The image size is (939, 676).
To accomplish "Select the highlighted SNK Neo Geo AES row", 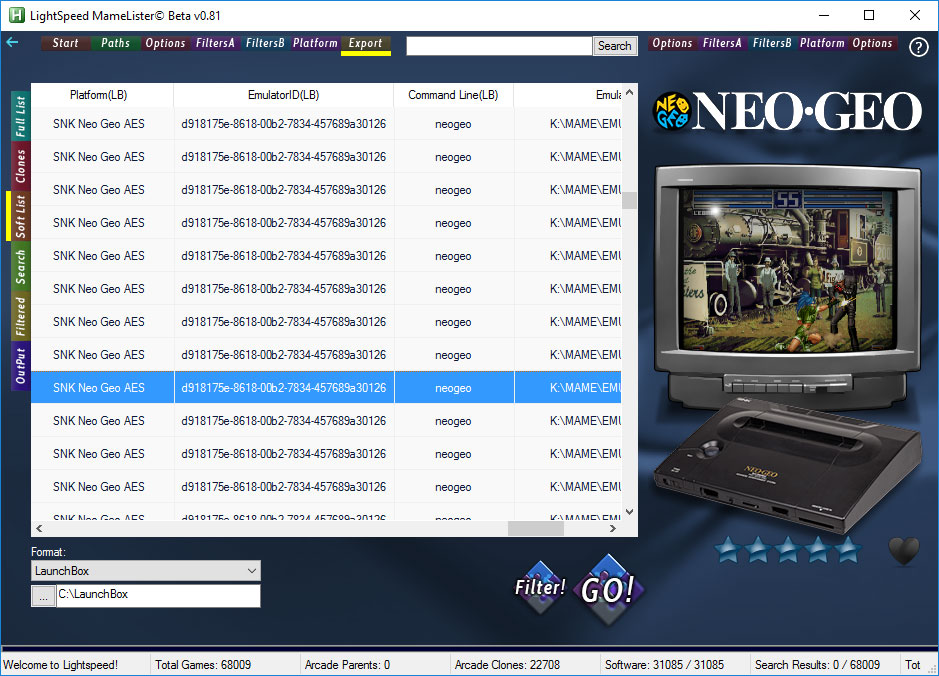I will (326, 387).
